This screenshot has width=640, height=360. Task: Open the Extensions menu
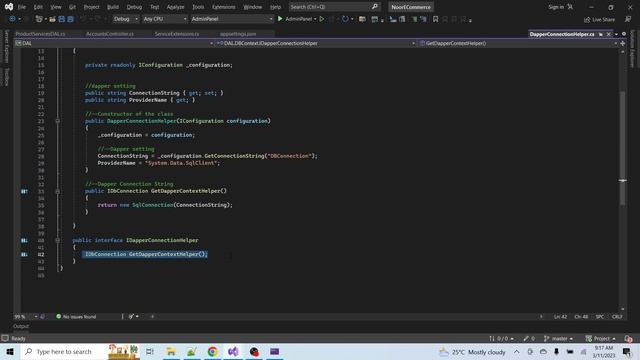pos(224,7)
